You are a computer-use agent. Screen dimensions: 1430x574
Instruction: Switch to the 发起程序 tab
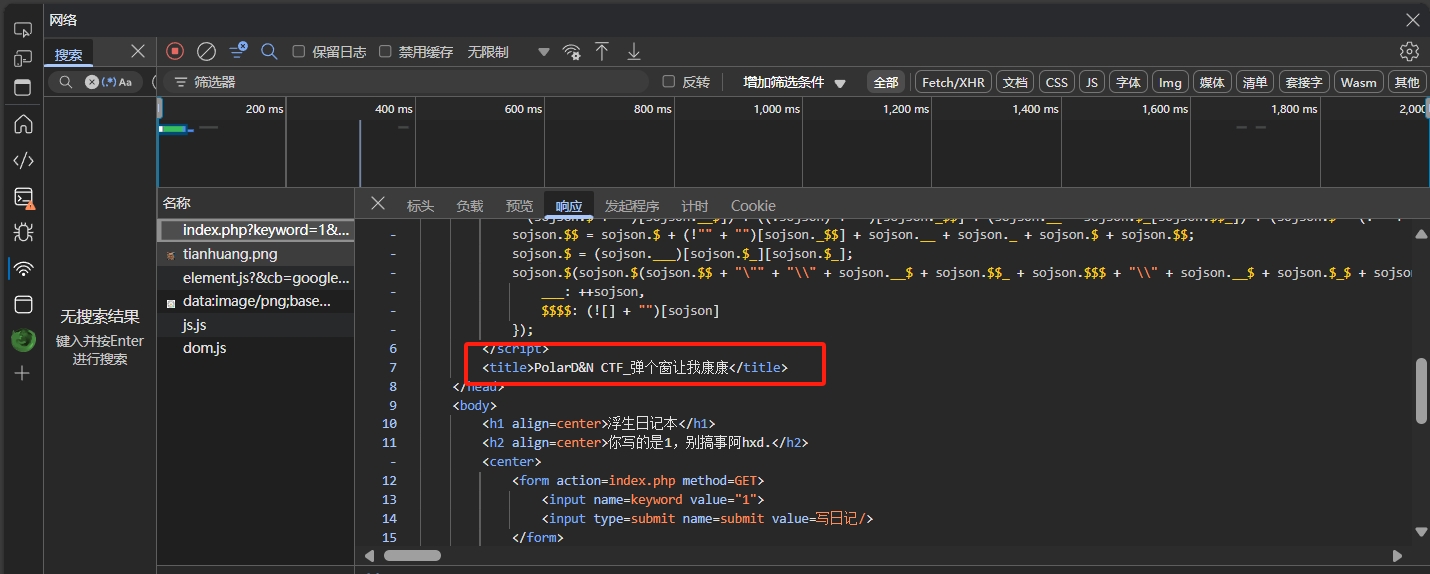[632, 205]
